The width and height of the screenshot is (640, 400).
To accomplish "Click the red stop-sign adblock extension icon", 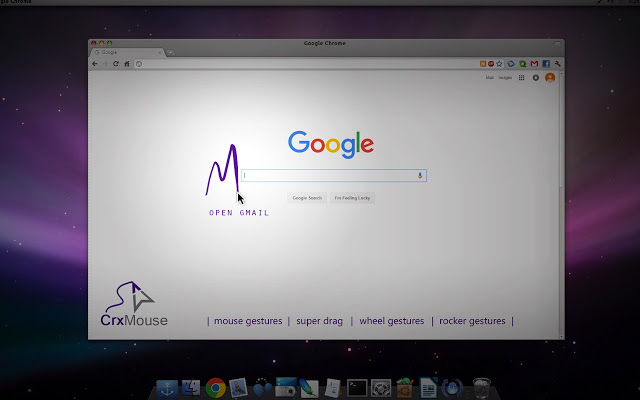I will [491, 64].
